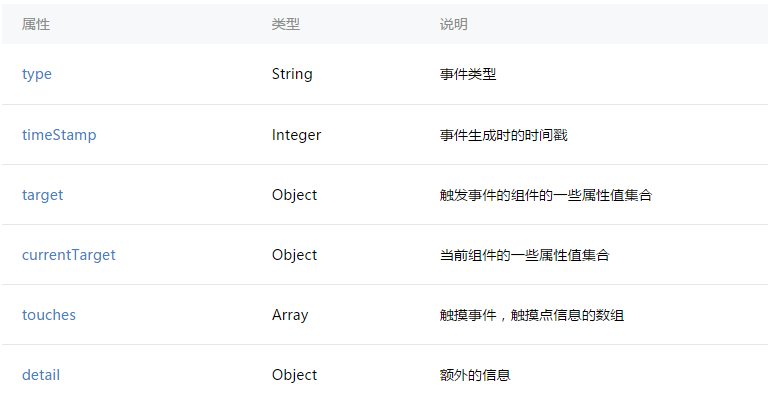Image resolution: width=768 pixels, height=404 pixels.
Task: Open the currentTarget property link
Action: click(69, 255)
